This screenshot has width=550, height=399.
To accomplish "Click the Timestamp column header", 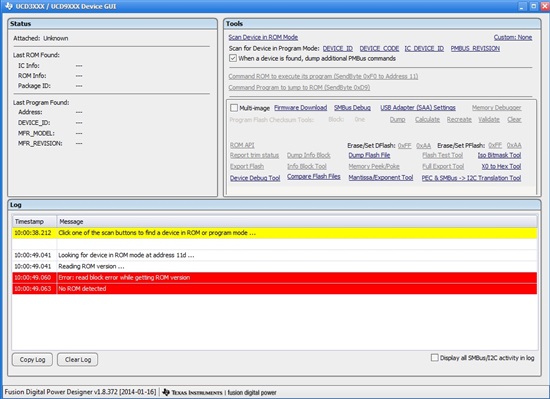I will tap(34, 222).
